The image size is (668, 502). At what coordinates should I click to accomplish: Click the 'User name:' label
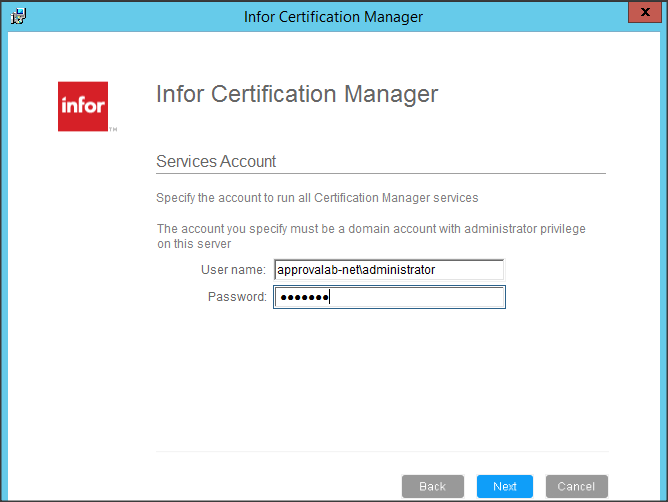[x=233, y=270]
